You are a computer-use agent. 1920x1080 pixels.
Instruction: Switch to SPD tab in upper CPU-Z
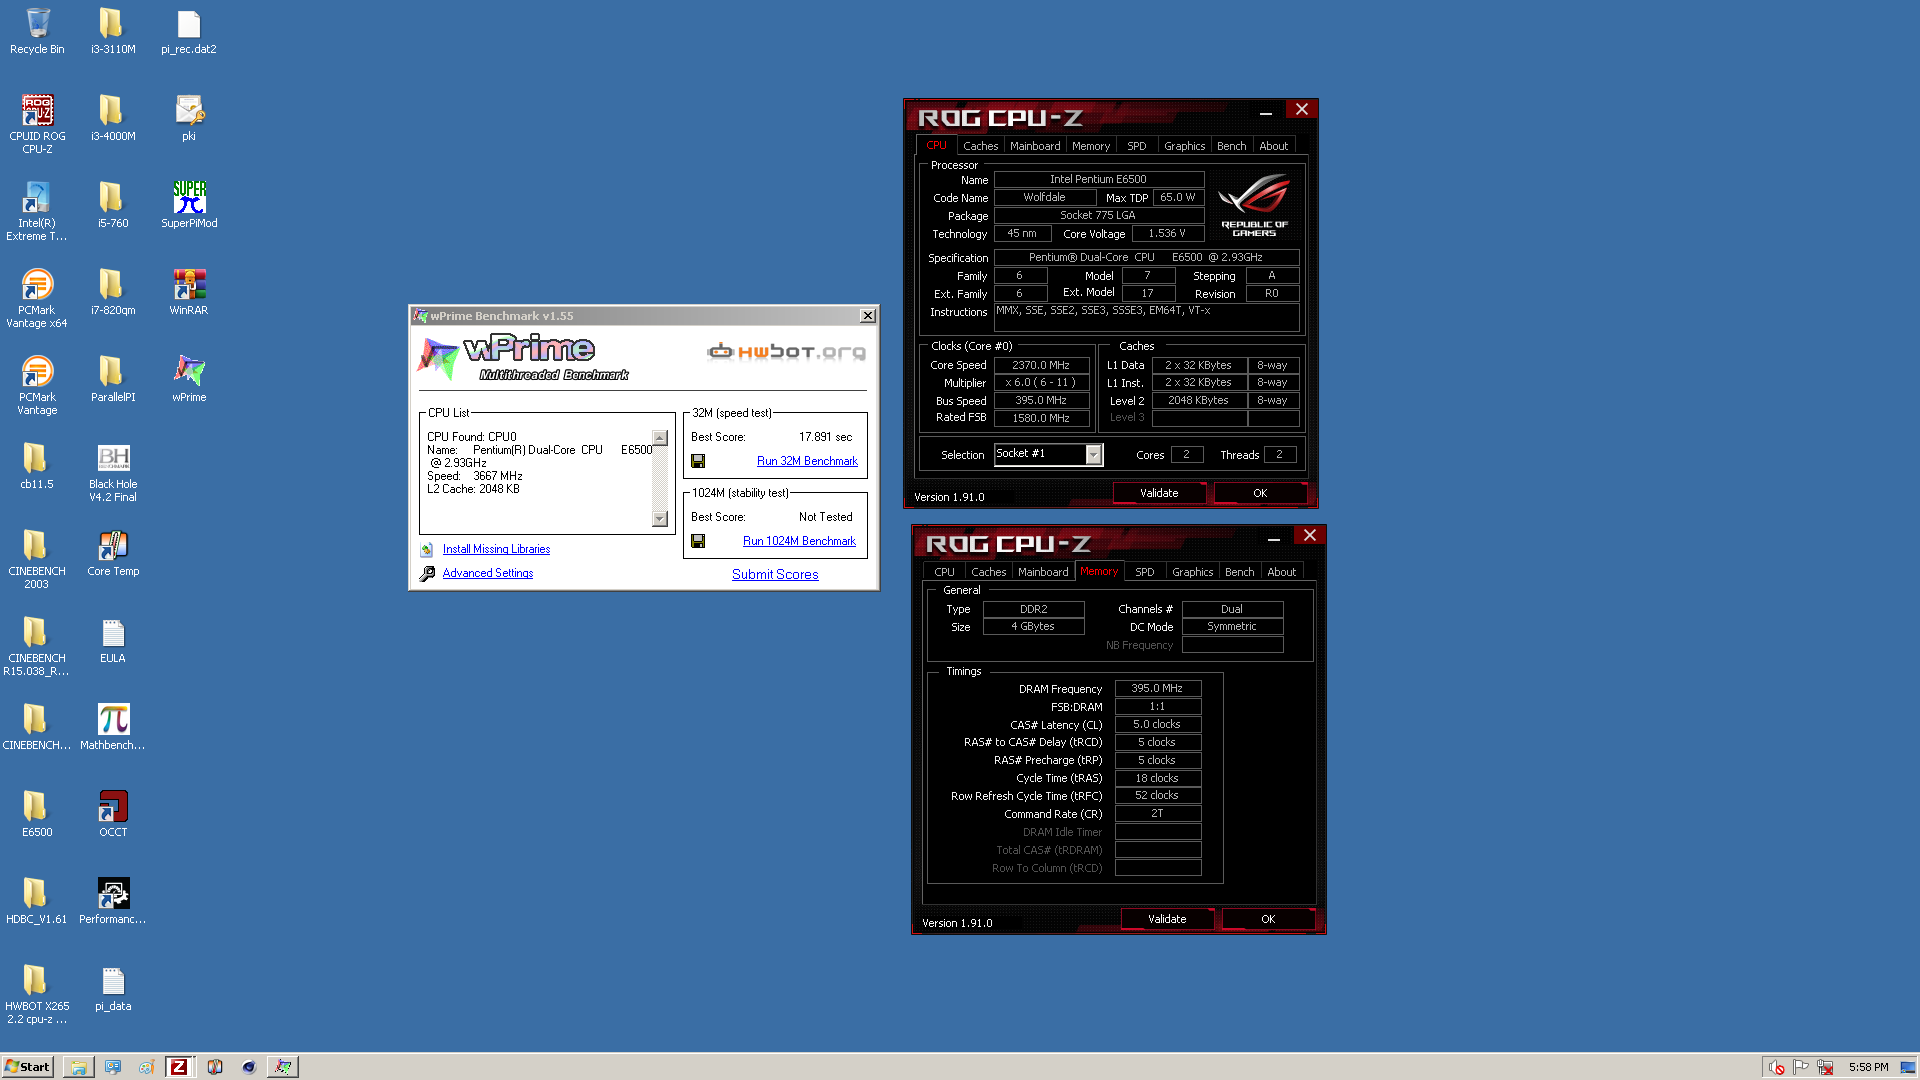point(1137,146)
